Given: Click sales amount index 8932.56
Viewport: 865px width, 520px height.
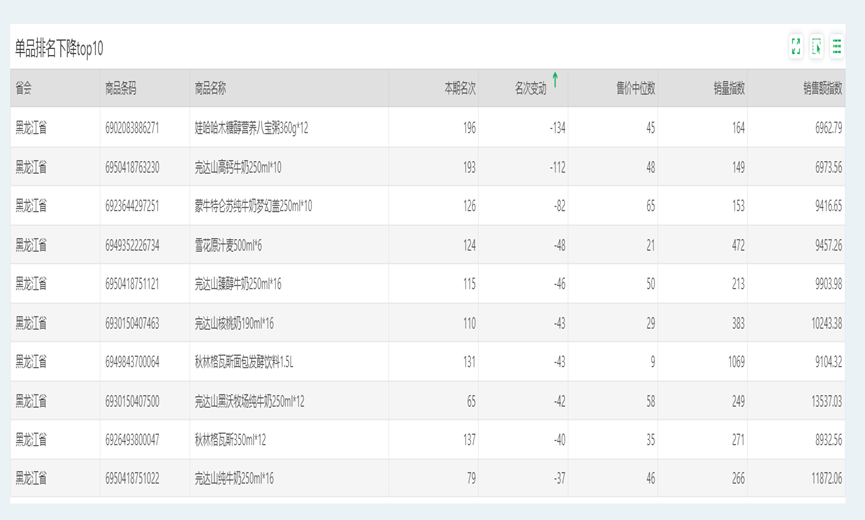Looking at the screenshot, I should pos(829,440).
